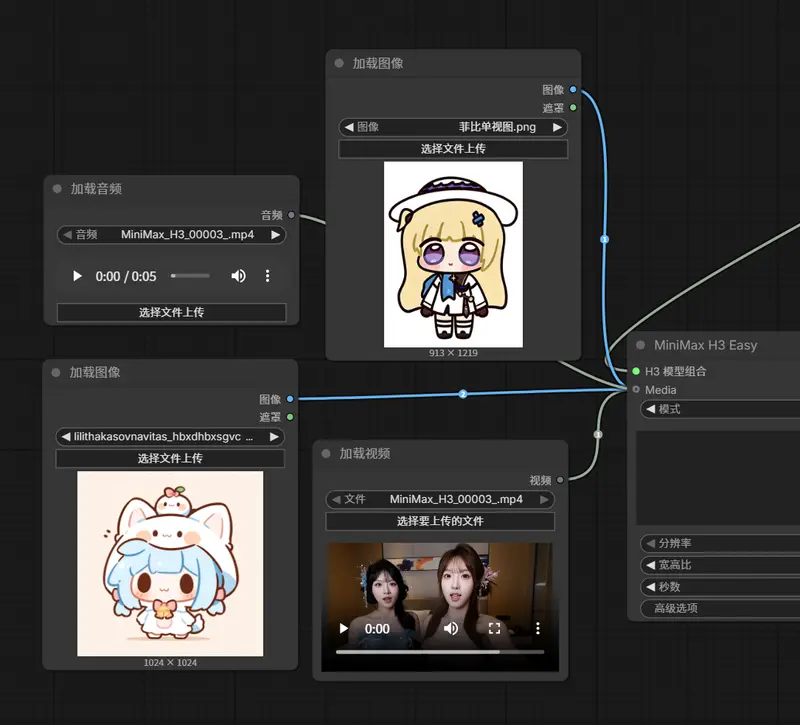Select previous video file in 文件 selector
Viewport: 800px width, 725px height.
tap(336, 499)
